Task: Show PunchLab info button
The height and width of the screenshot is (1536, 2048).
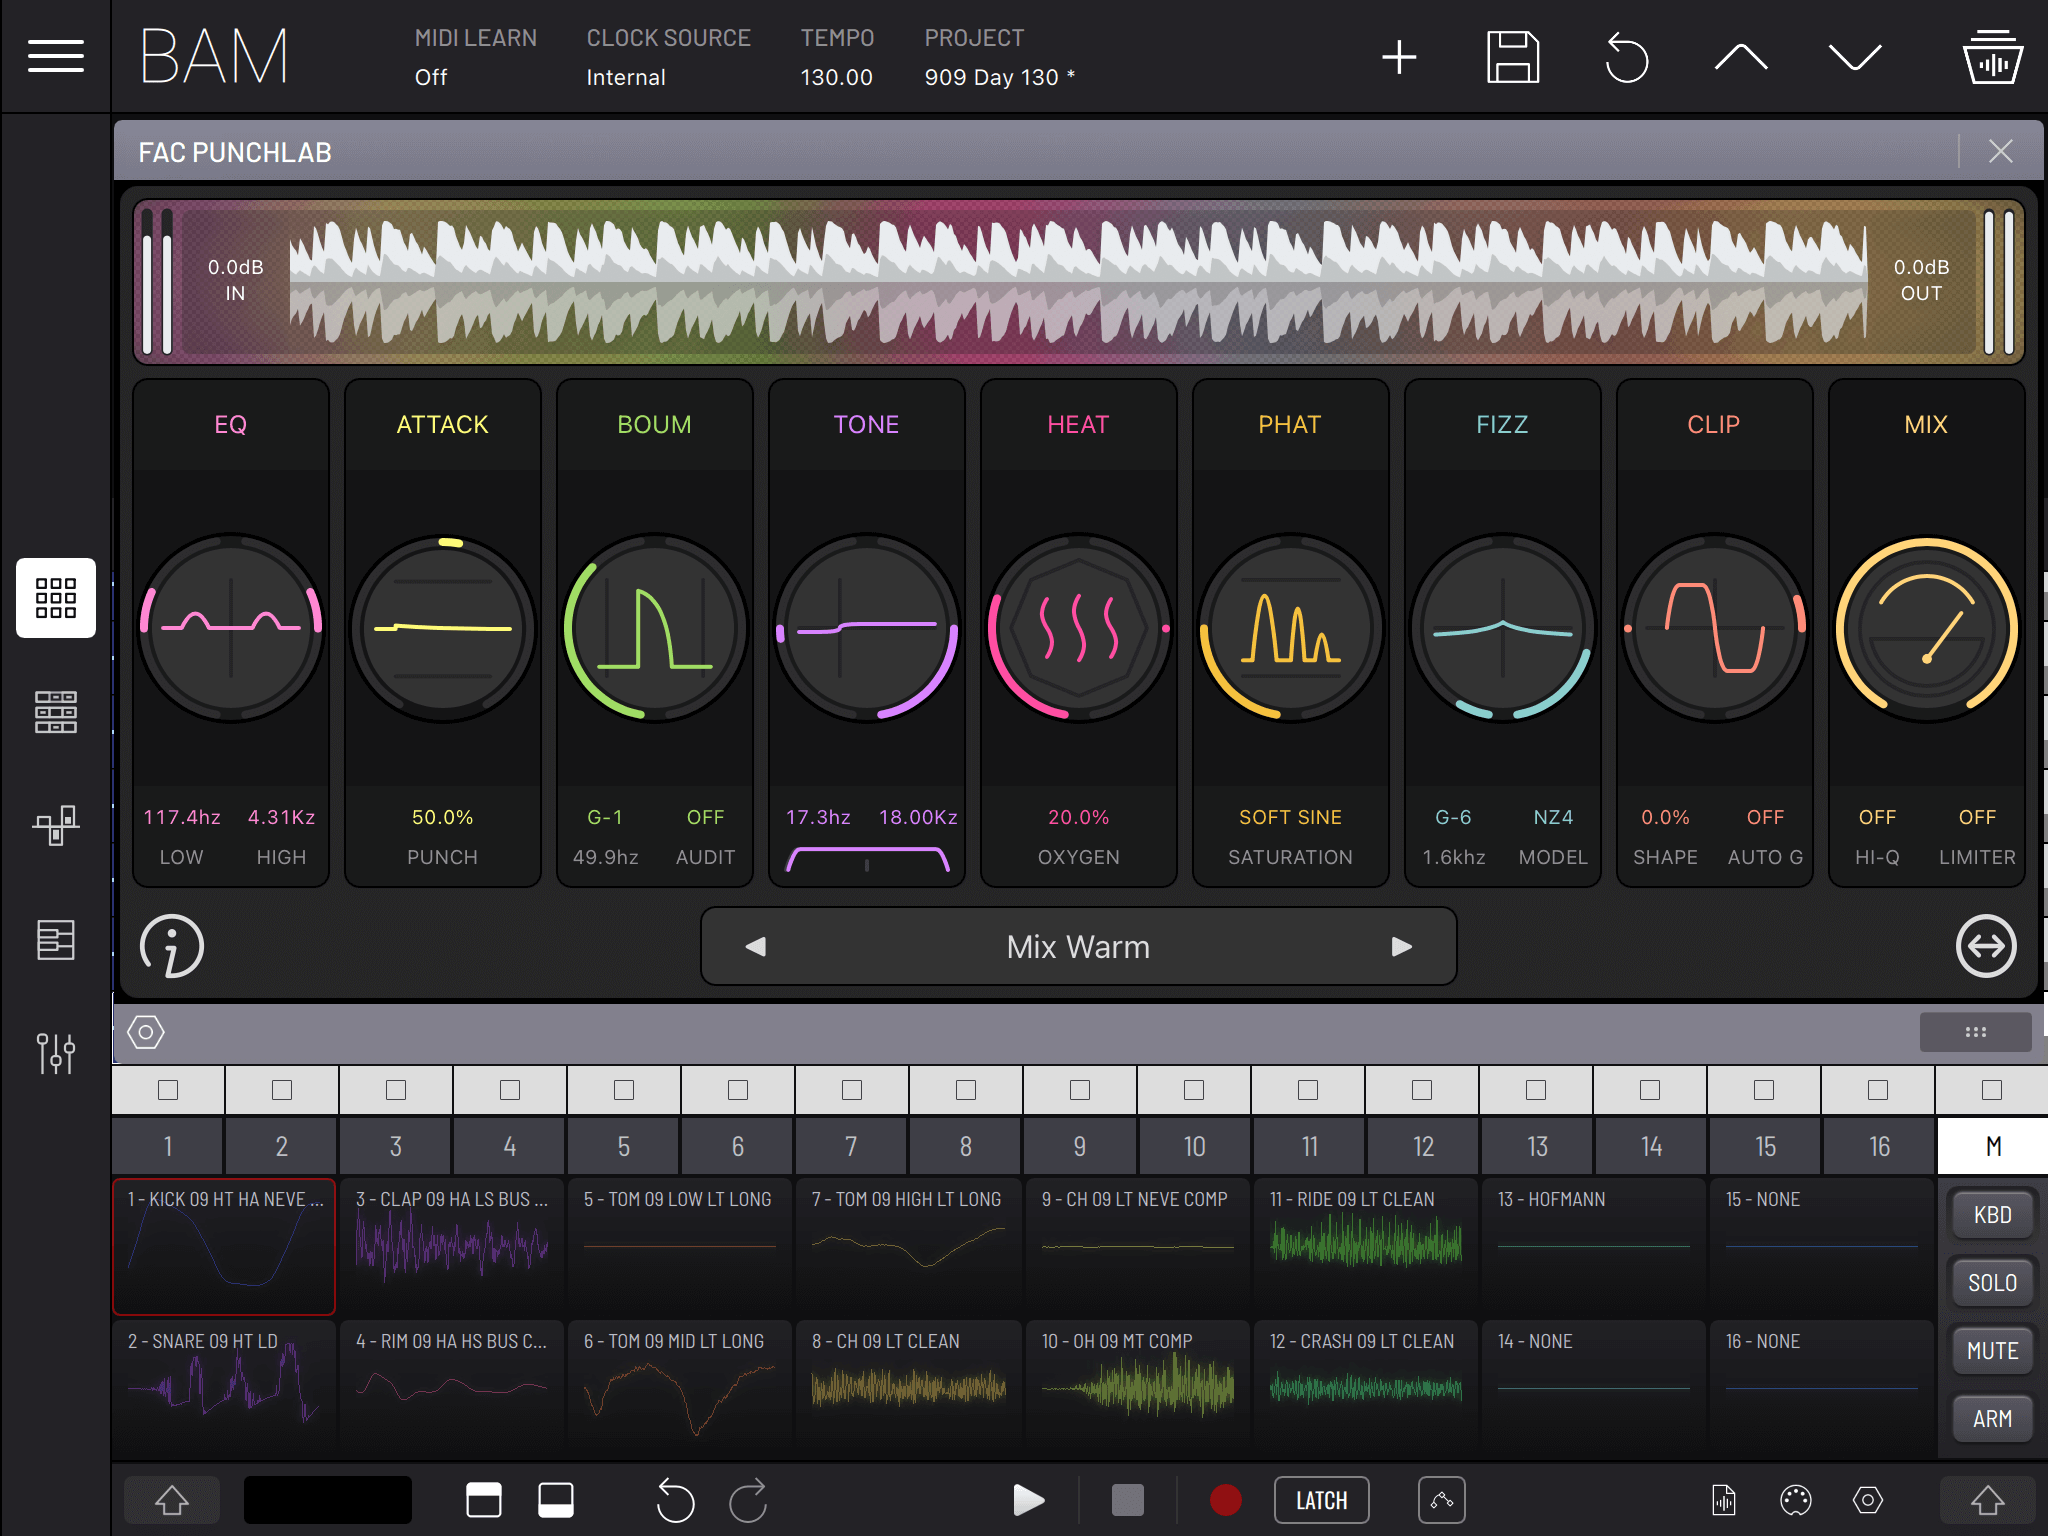Action: [172, 946]
